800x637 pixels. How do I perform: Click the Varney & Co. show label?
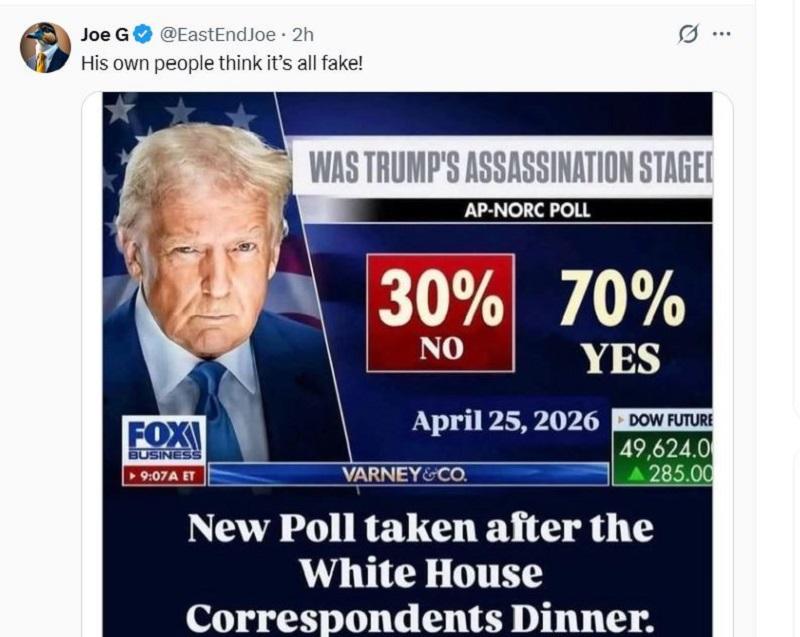point(405,474)
